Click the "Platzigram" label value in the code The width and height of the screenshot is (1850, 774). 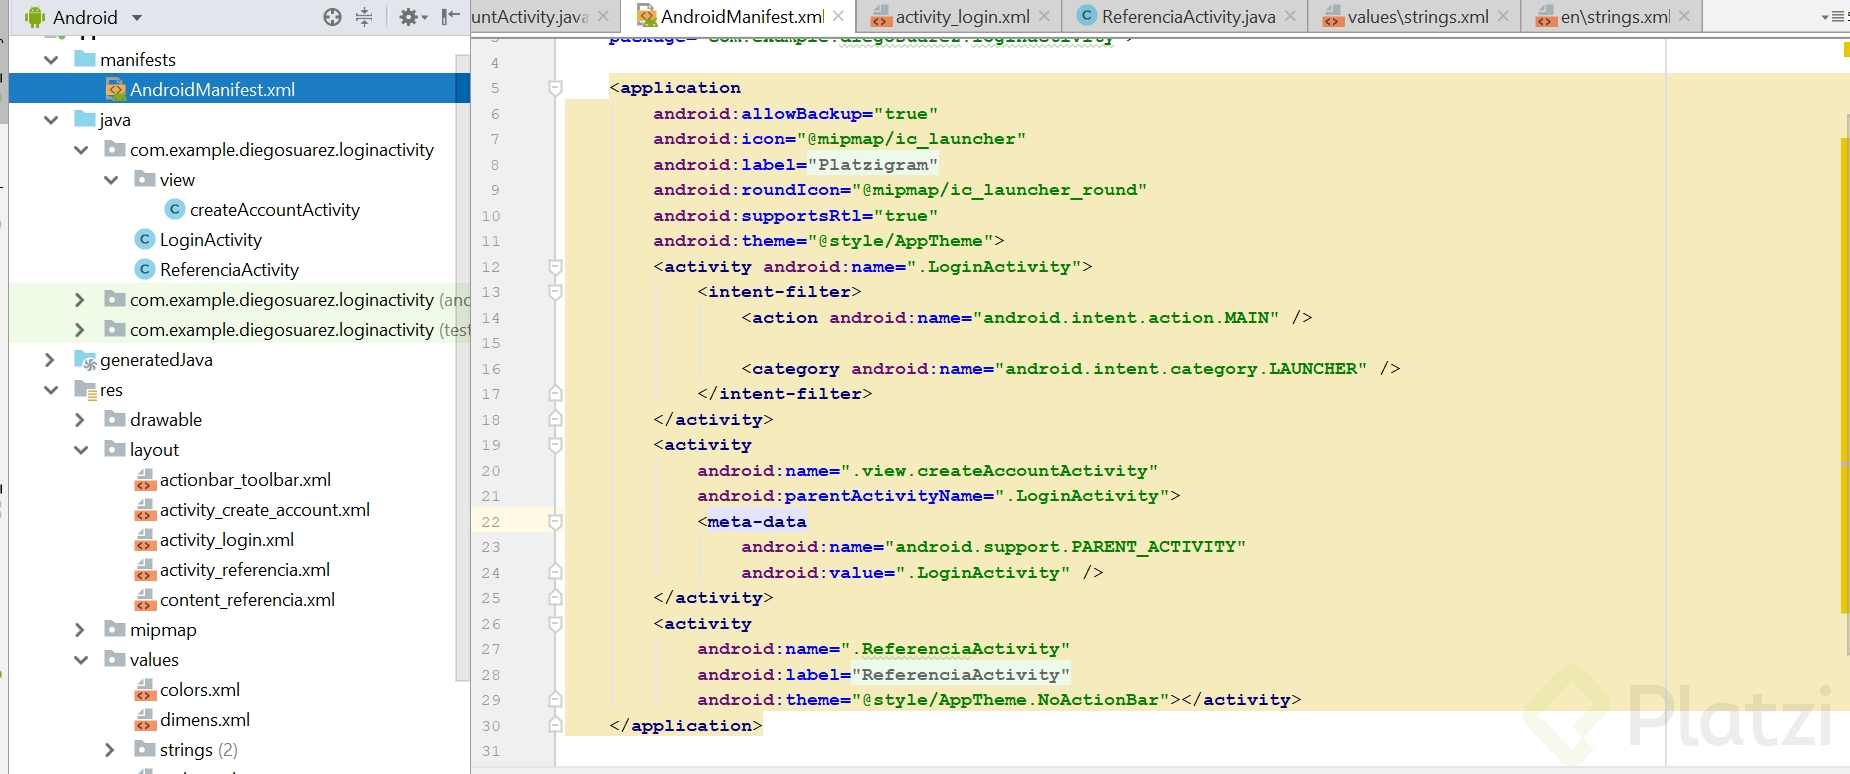[873, 165]
